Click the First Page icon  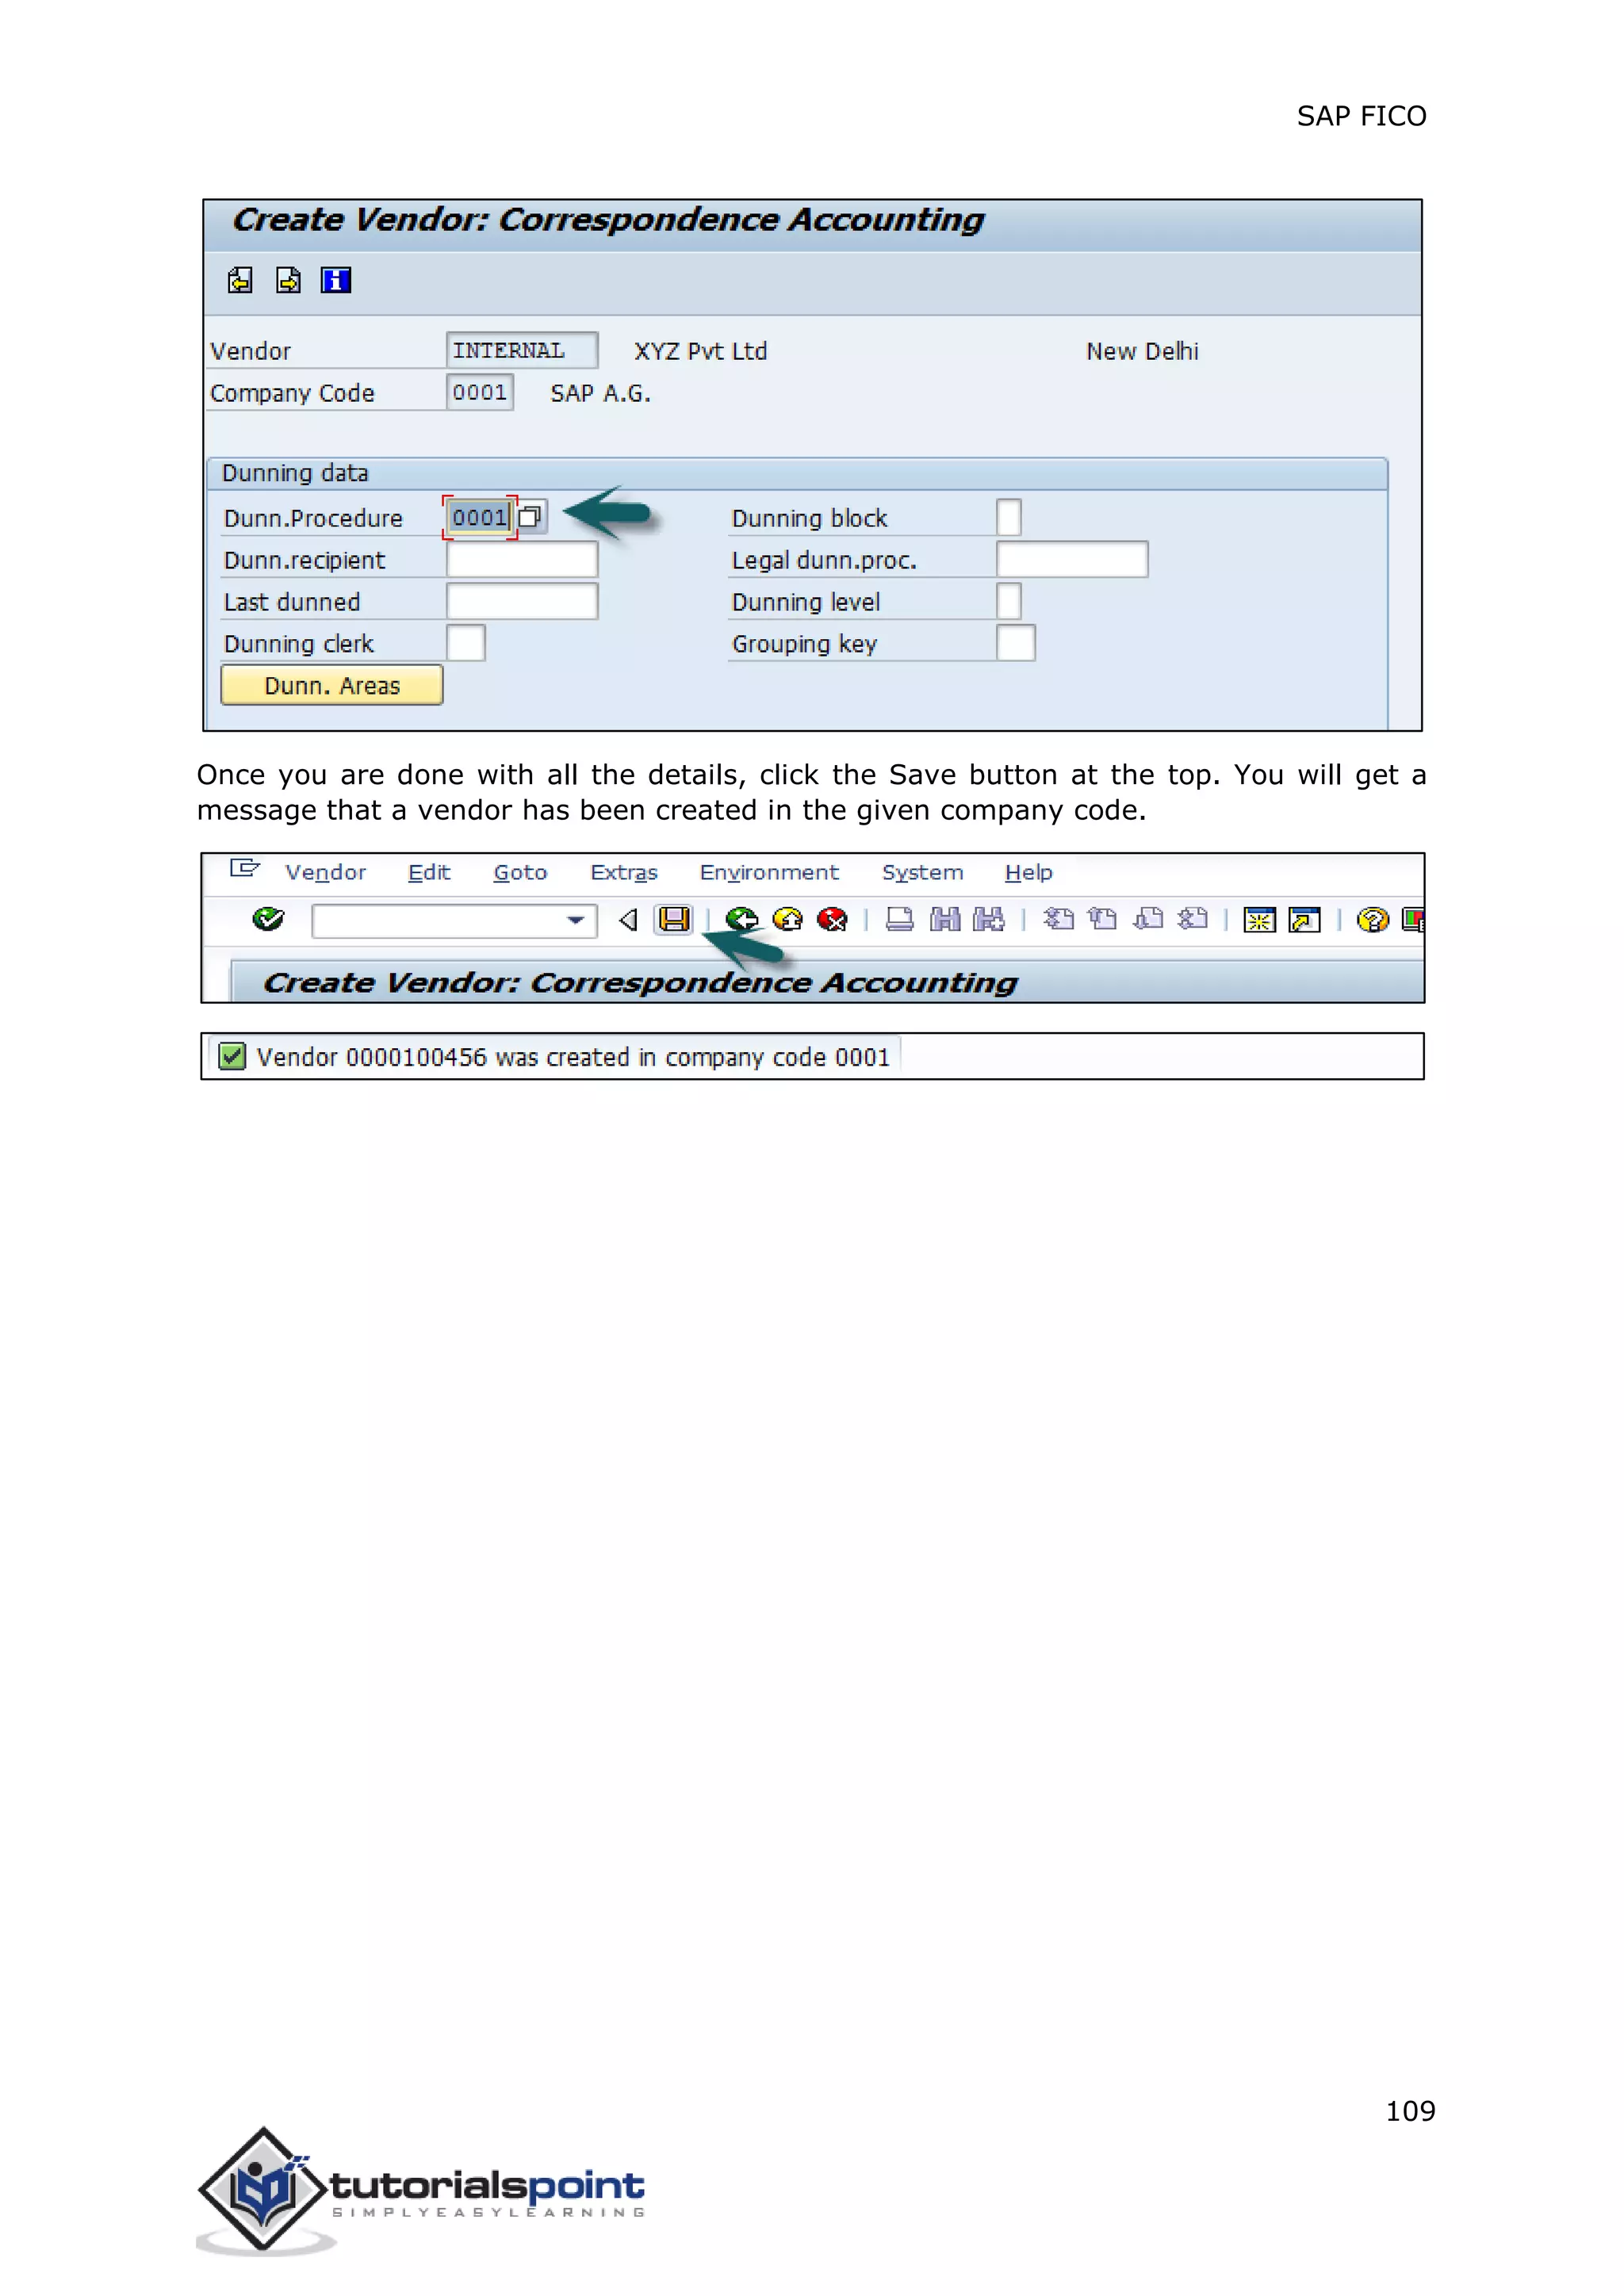(x=1059, y=920)
